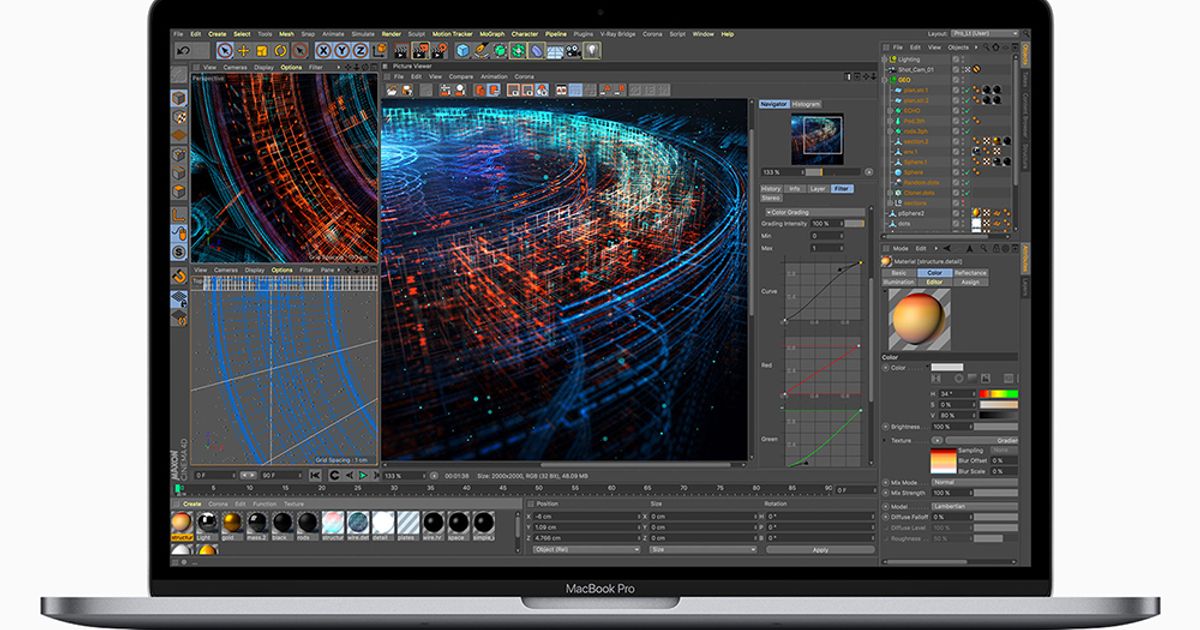The width and height of the screenshot is (1200, 630).
Task: Click the spline pen tool icon
Action: pyautogui.click(x=482, y=50)
